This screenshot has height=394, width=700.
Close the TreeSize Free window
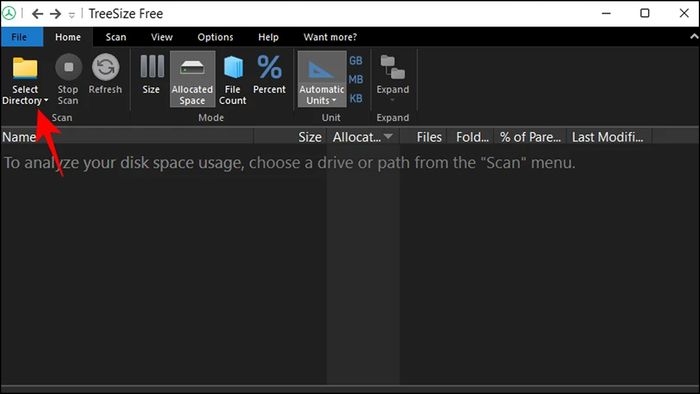[684, 13]
